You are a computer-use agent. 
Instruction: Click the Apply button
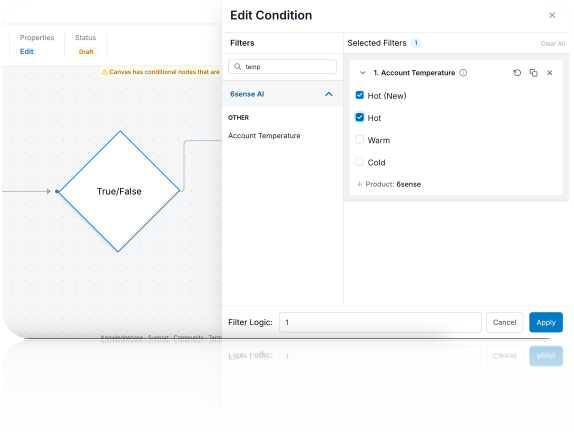pyautogui.click(x=546, y=322)
